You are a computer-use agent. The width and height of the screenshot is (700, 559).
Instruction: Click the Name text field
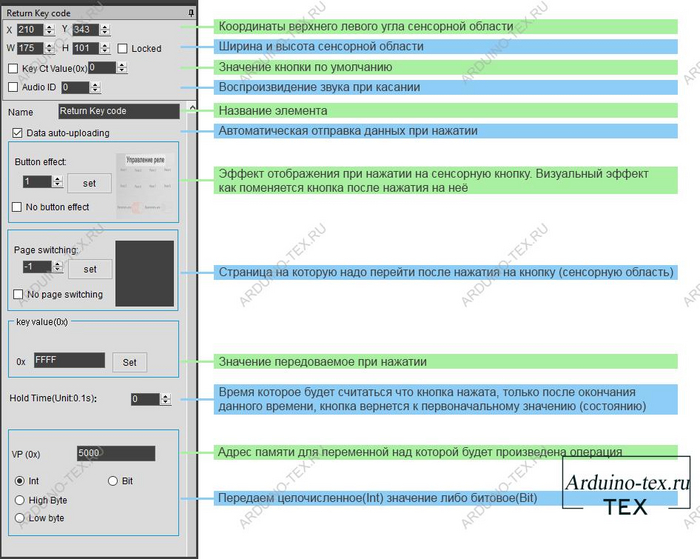coord(118,111)
